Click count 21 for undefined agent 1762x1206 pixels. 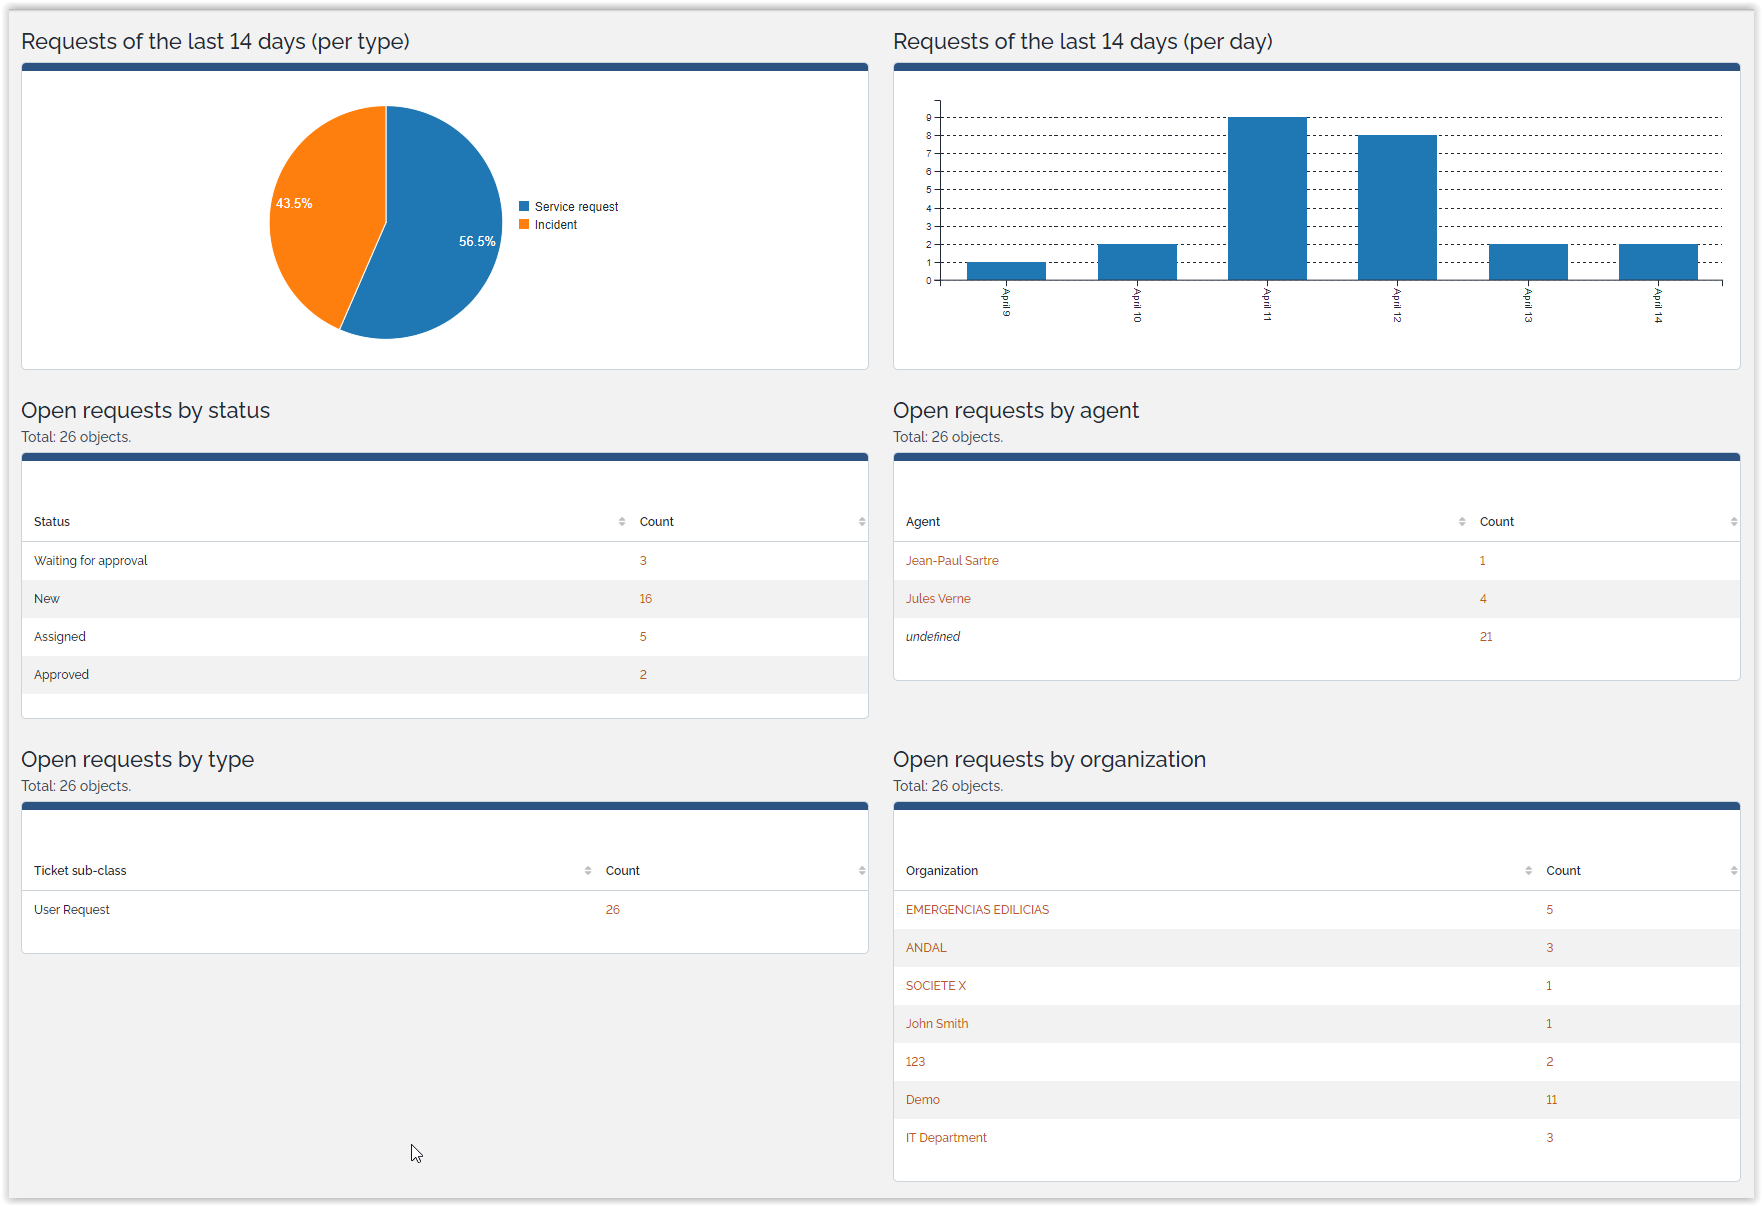click(1486, 637)
